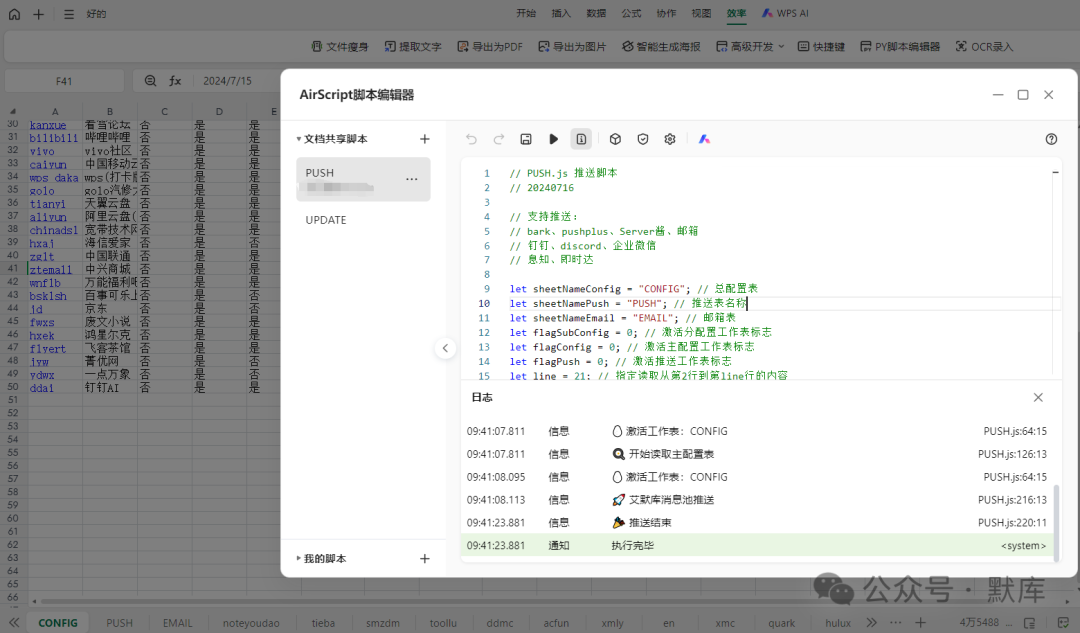Open the PY脚本编辑器 button
The width and height of the screenshot is (1080, 633).
click(900, 47)
